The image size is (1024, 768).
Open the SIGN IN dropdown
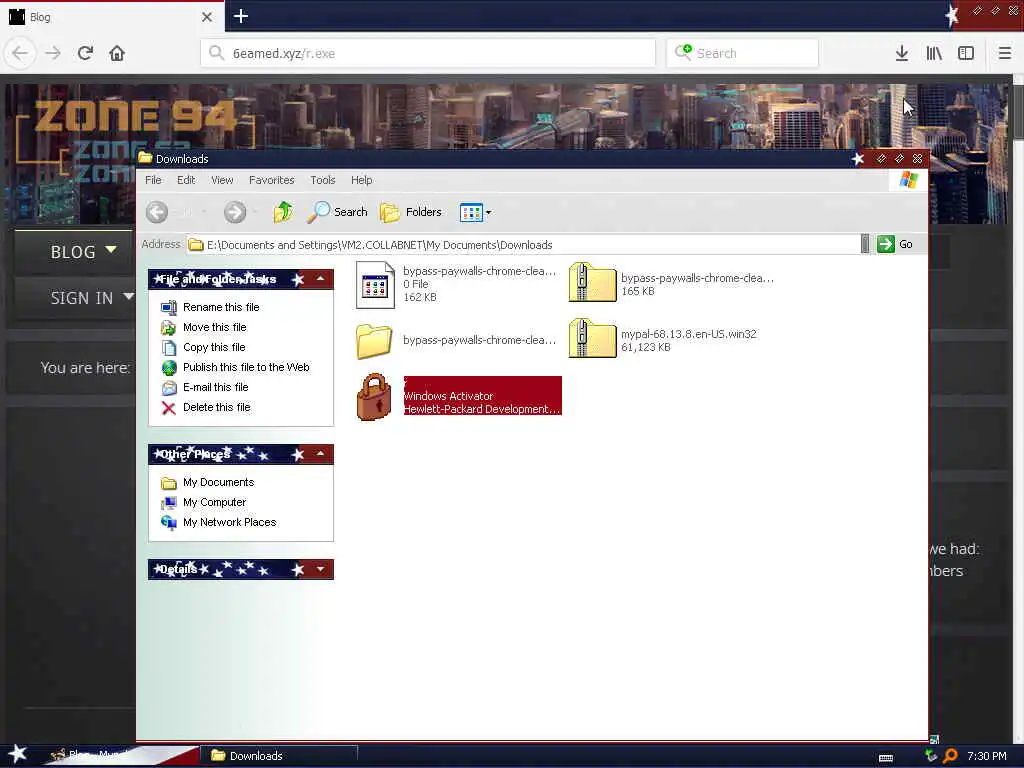point(91,298)
